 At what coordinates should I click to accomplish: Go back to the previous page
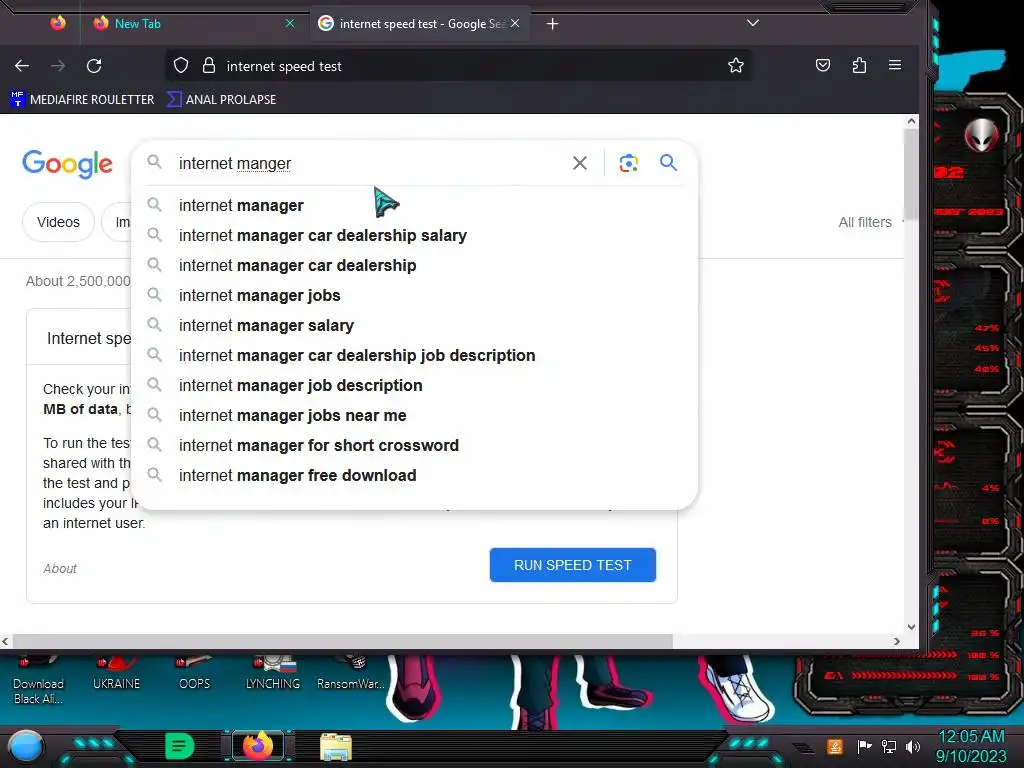(x=22, y=65)
